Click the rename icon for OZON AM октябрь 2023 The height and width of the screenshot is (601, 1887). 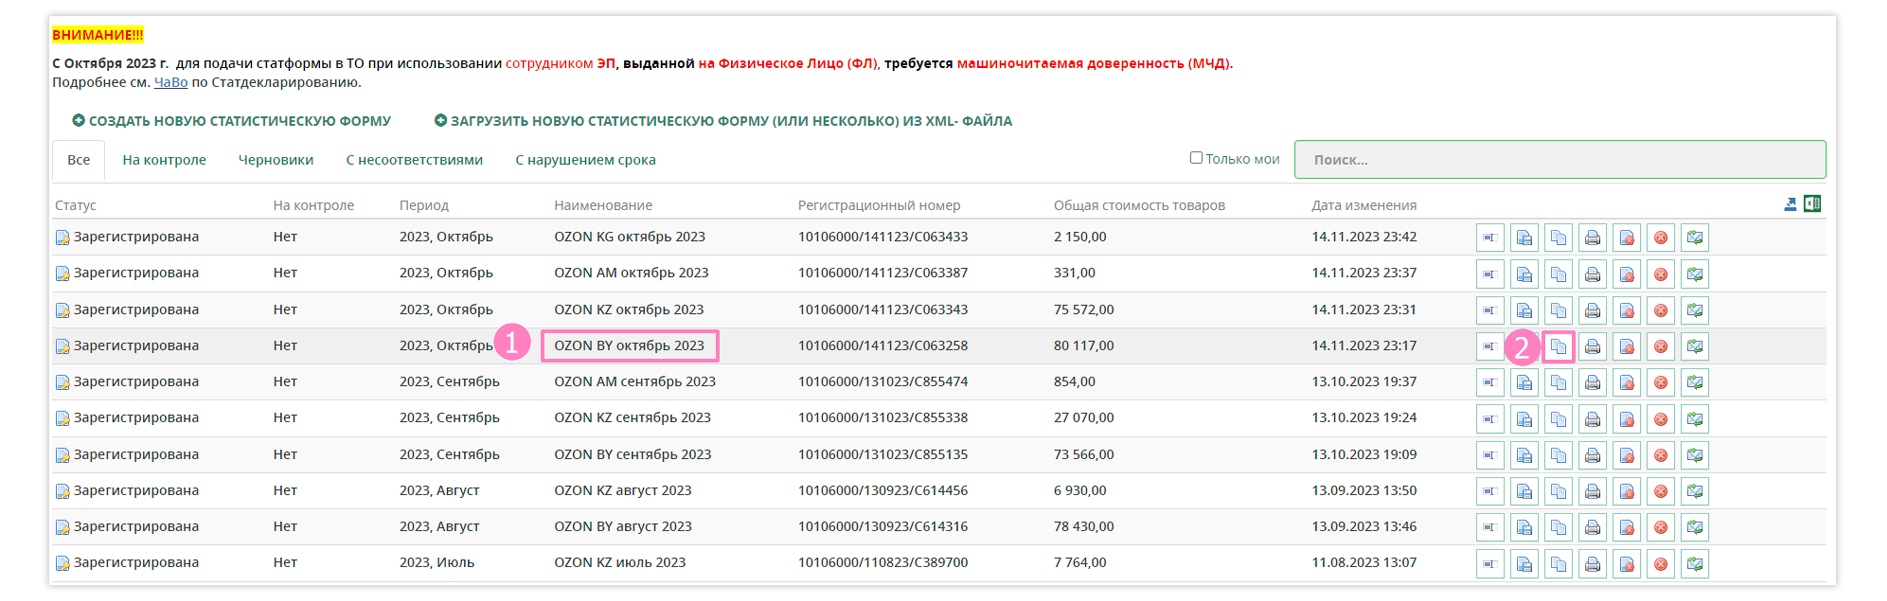(1490, 274)
